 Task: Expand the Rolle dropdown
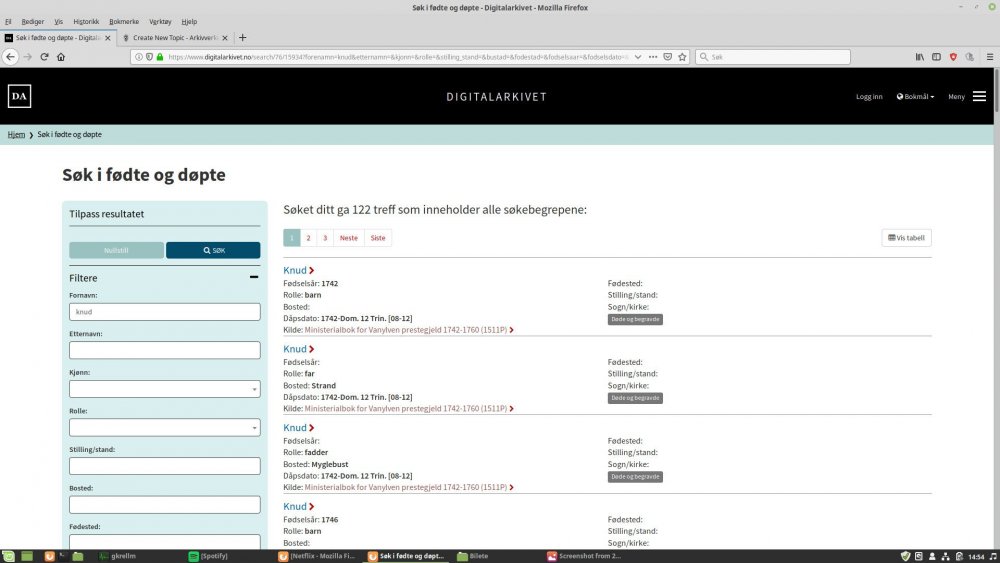tap(164, 428)
